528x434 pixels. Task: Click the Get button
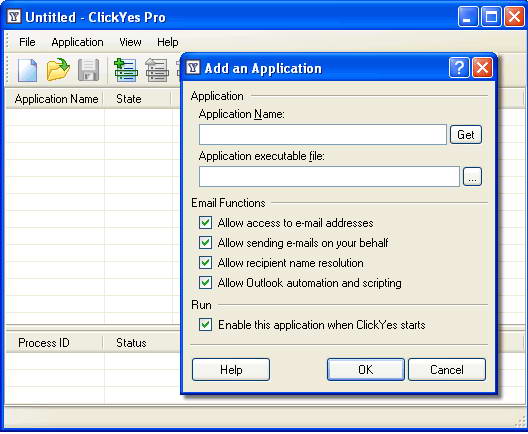[466, 135]
